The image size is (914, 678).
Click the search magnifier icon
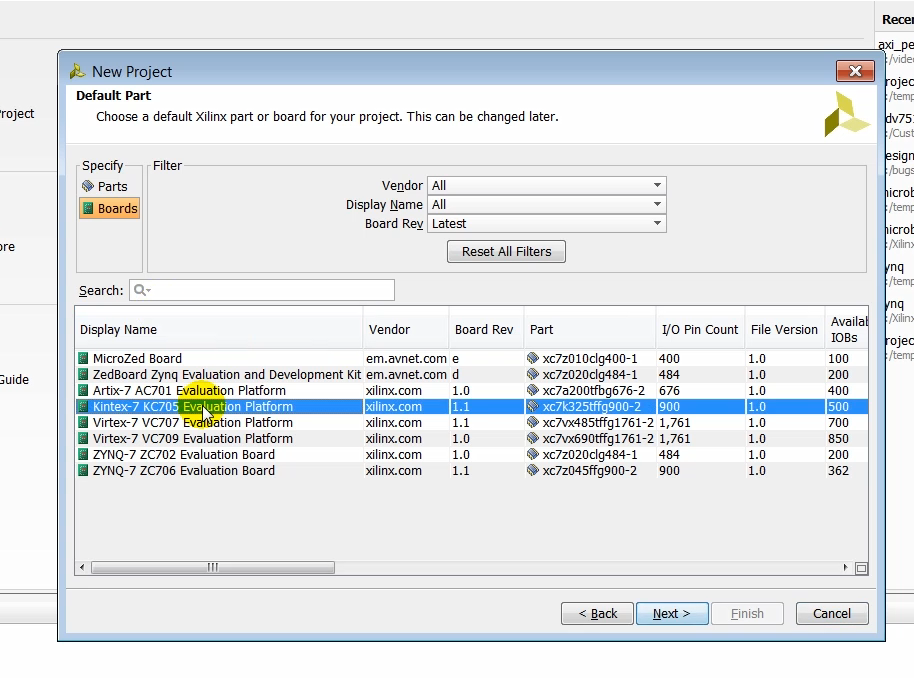click(141, 290)
